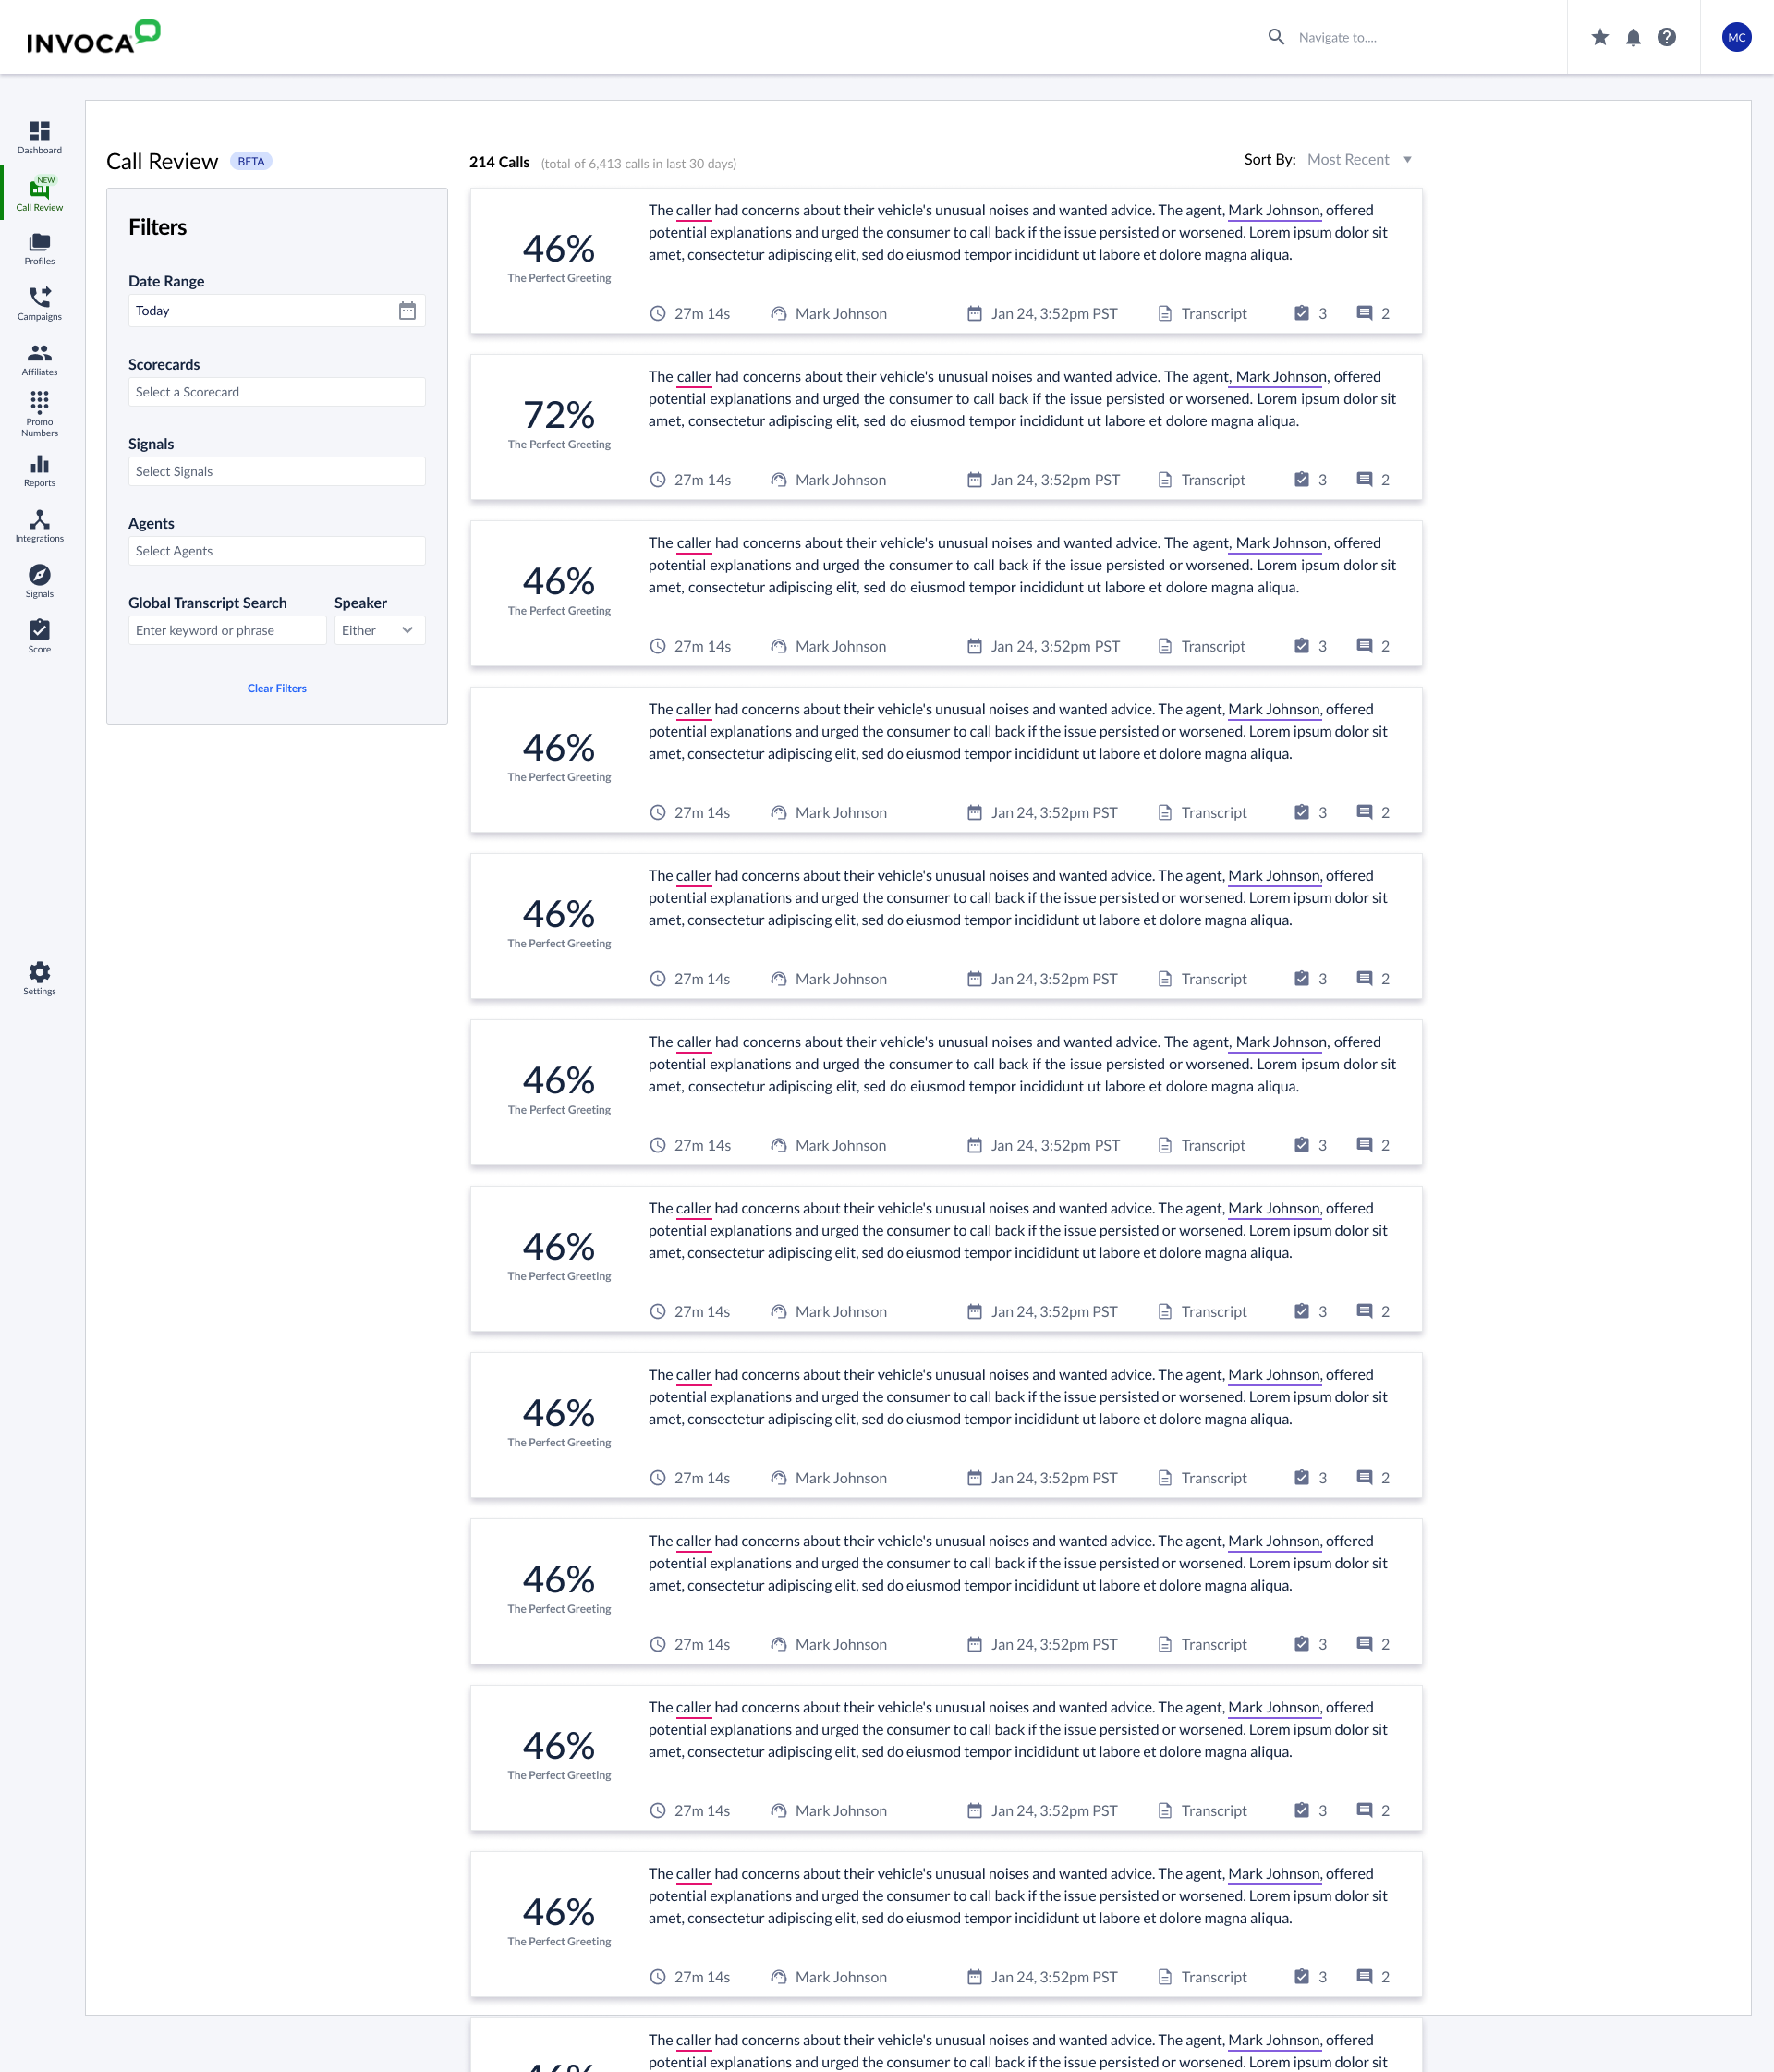Click the notifications bell icon

click(1633, 37)
